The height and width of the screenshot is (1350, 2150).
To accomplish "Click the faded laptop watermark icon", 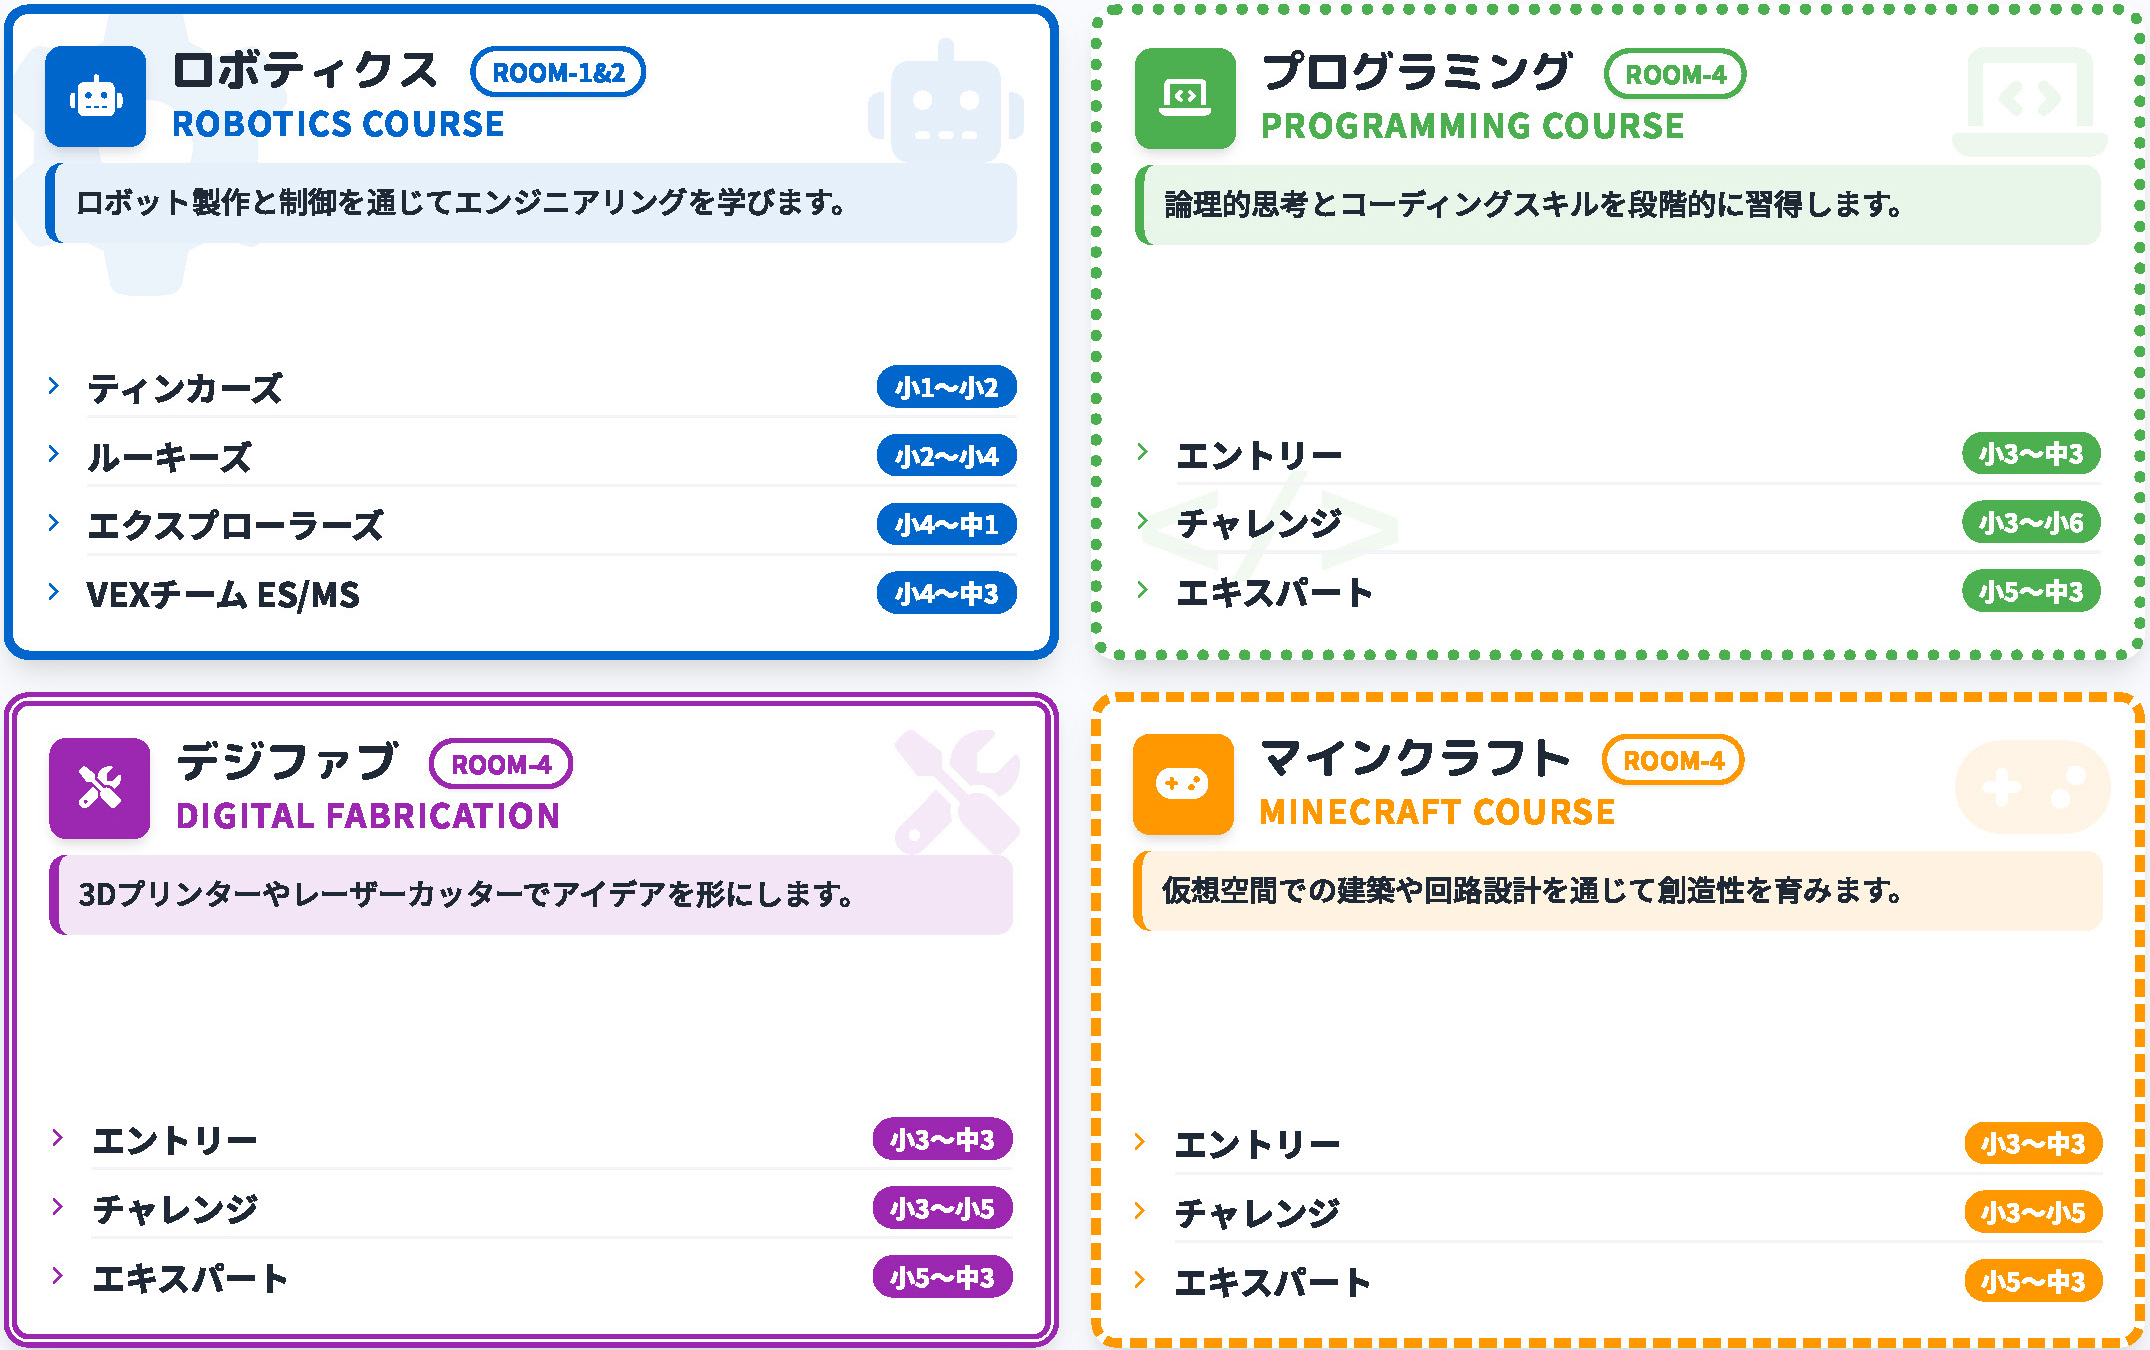I will click(2029, 102).
